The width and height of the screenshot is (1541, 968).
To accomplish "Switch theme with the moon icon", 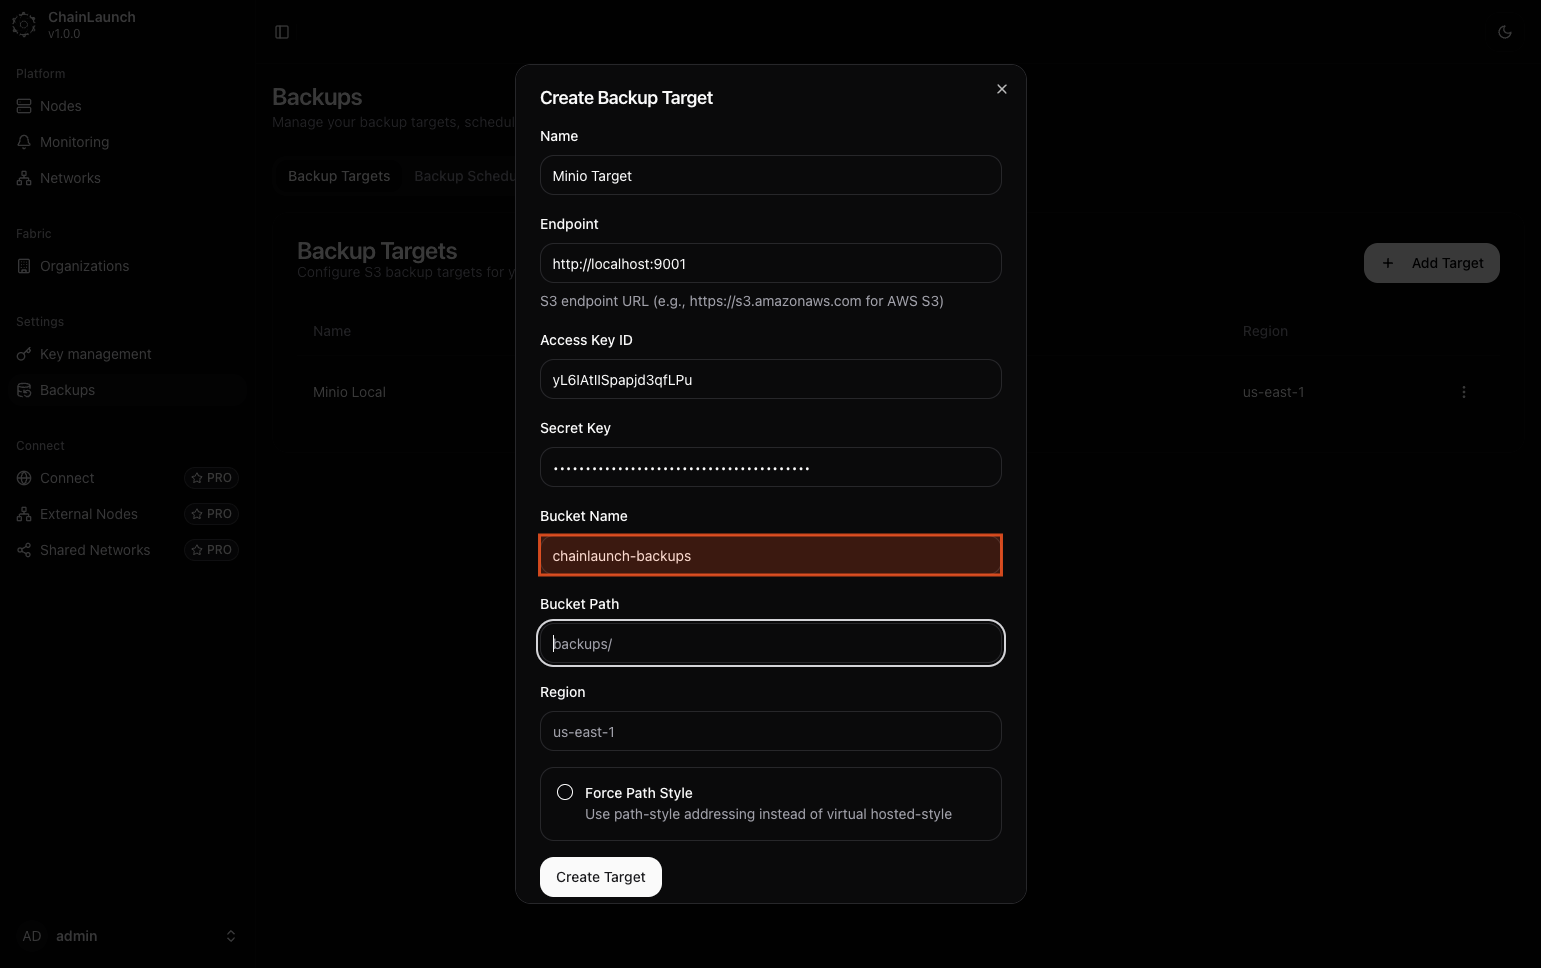I will pyautogui.click(x=1504, y=32).
